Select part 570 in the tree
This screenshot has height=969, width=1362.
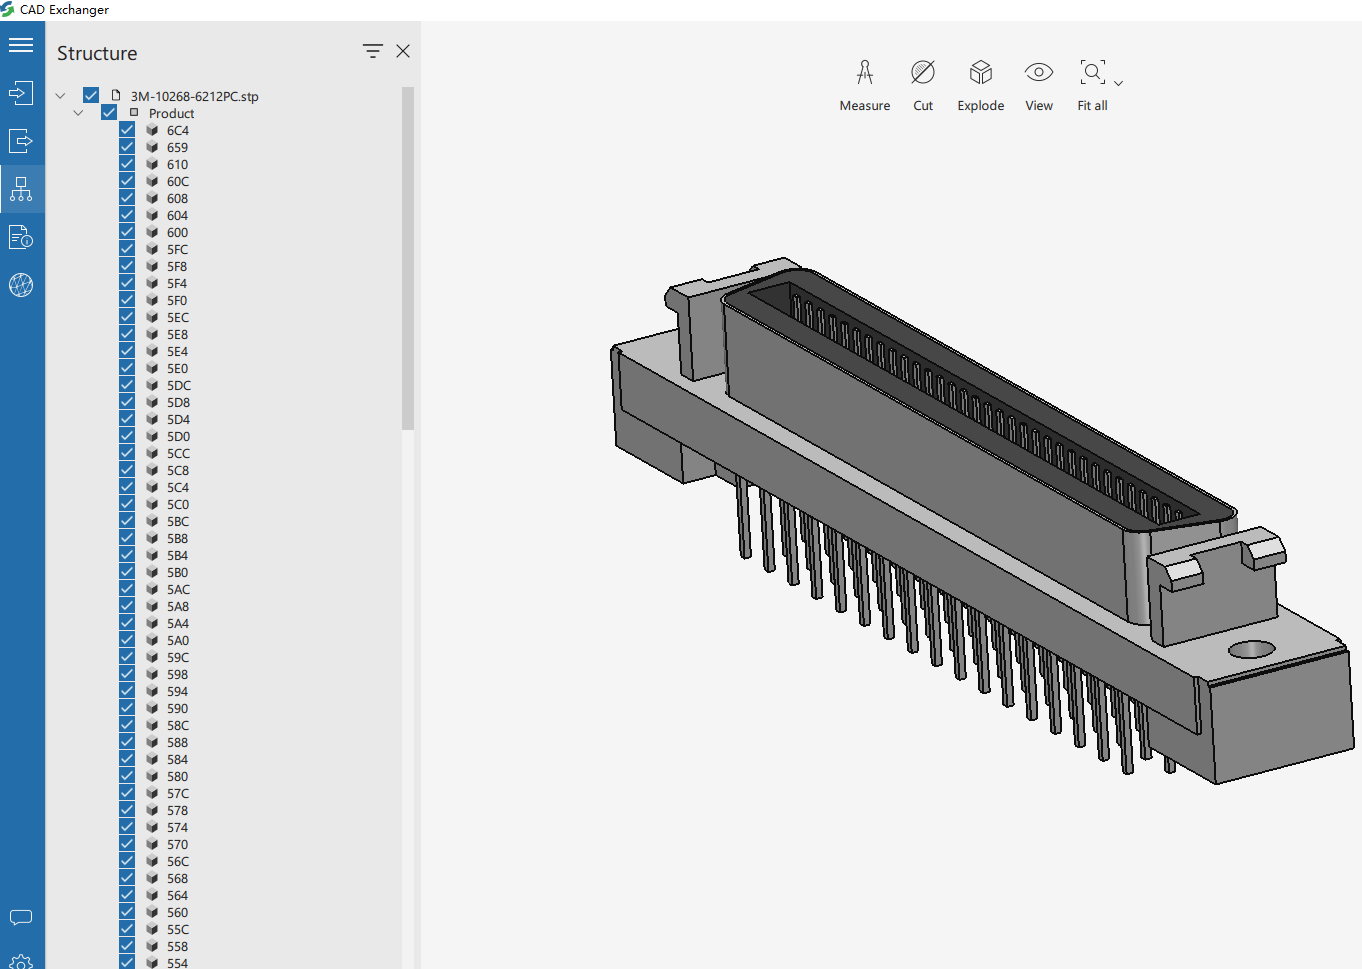pos(177,844)
